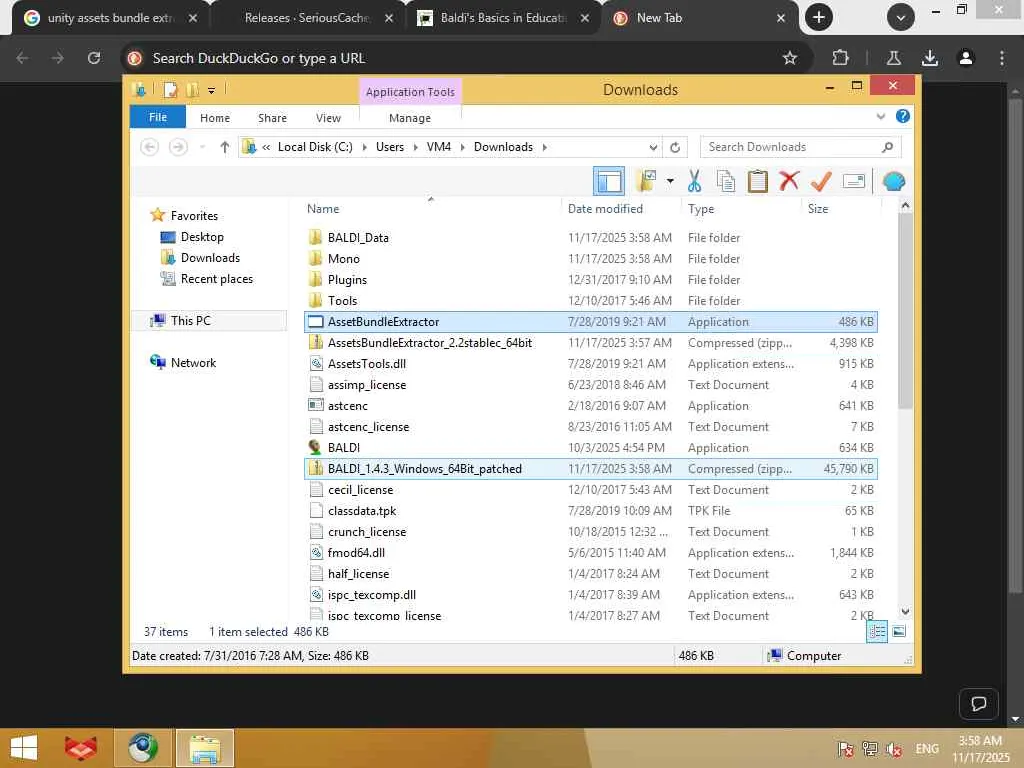Open the Manage ribbon tab
This screenshot has width=1024, height=768.
click(409, 118)
